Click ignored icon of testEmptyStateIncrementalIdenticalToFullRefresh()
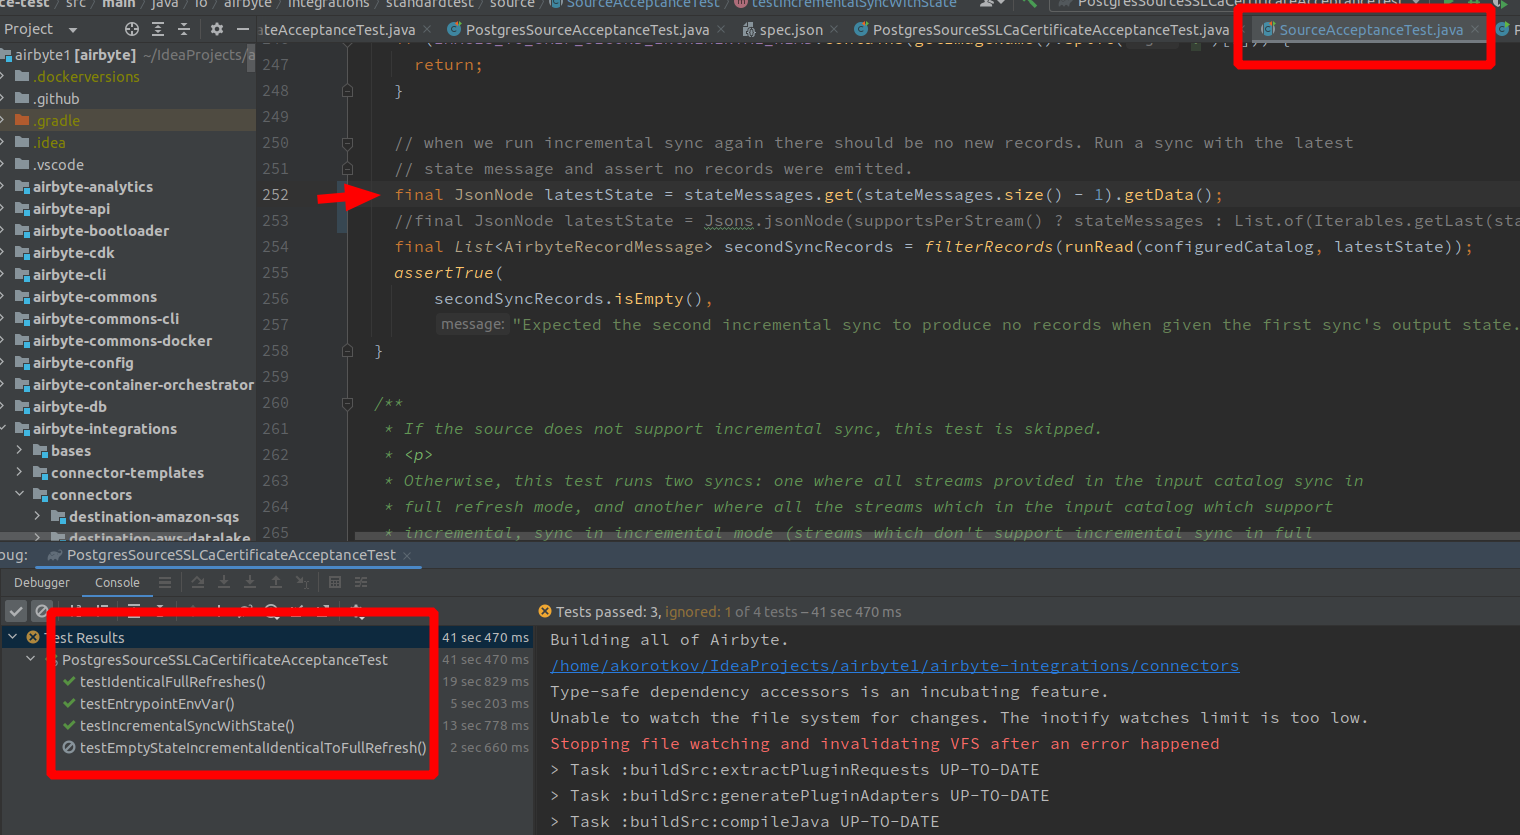Image resolution: width=1520 pixels, height=835 pixels. (x=69, y=748)
